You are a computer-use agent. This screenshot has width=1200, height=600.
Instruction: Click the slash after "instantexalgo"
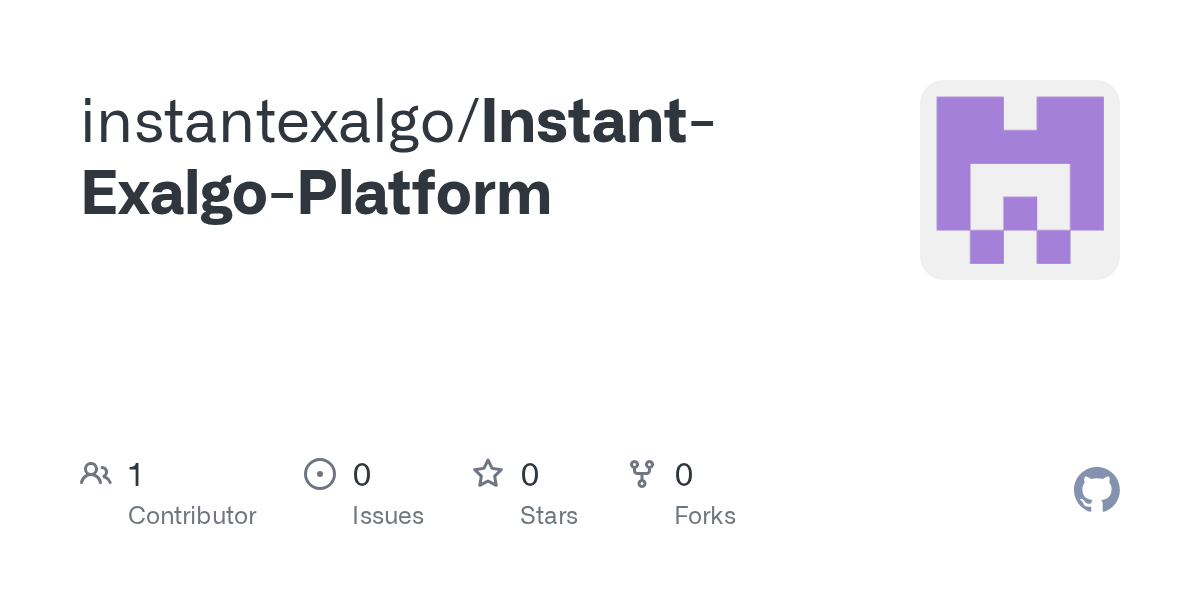point(470,120)
